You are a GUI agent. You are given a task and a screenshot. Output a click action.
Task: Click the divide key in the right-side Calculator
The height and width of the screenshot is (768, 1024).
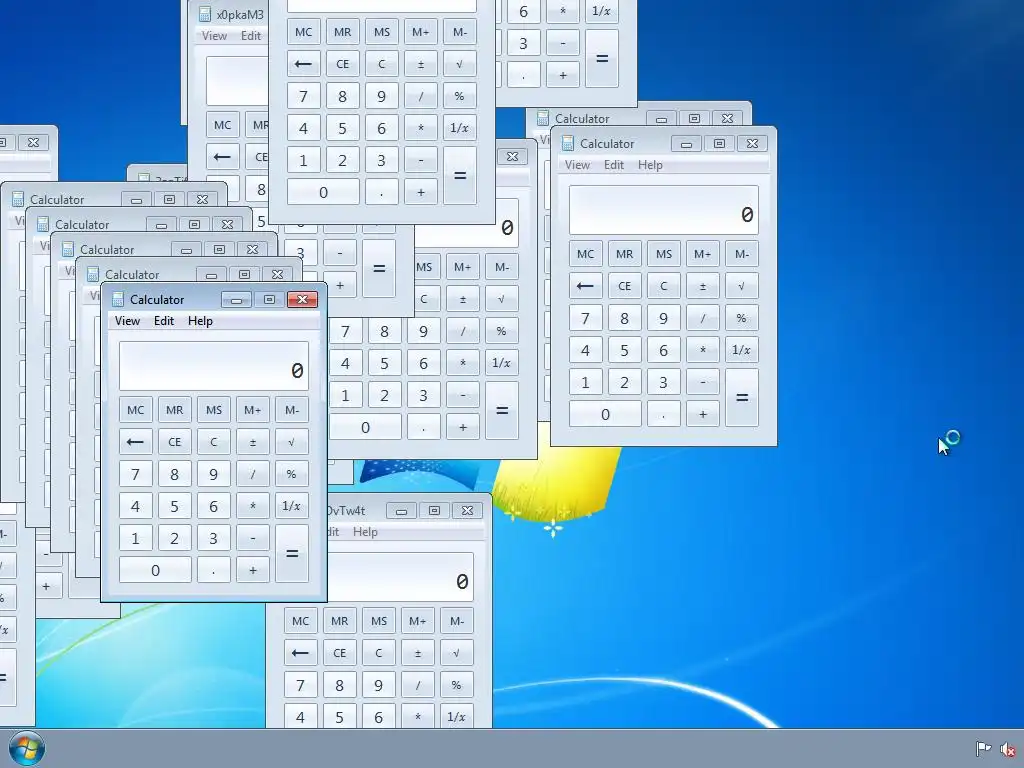pyautogui.click(x=703, y=318)
